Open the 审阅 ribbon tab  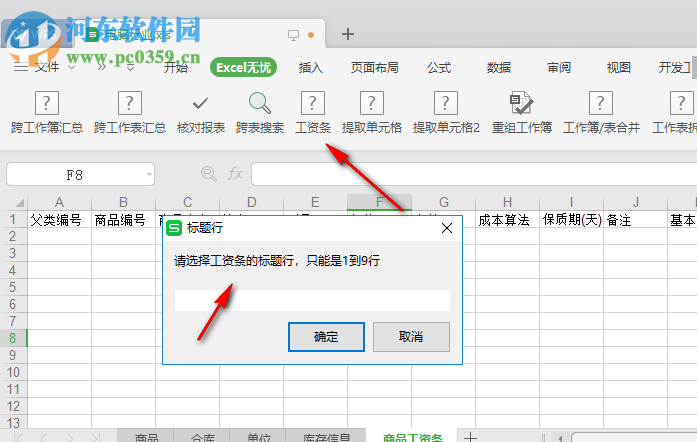(558, 68)
